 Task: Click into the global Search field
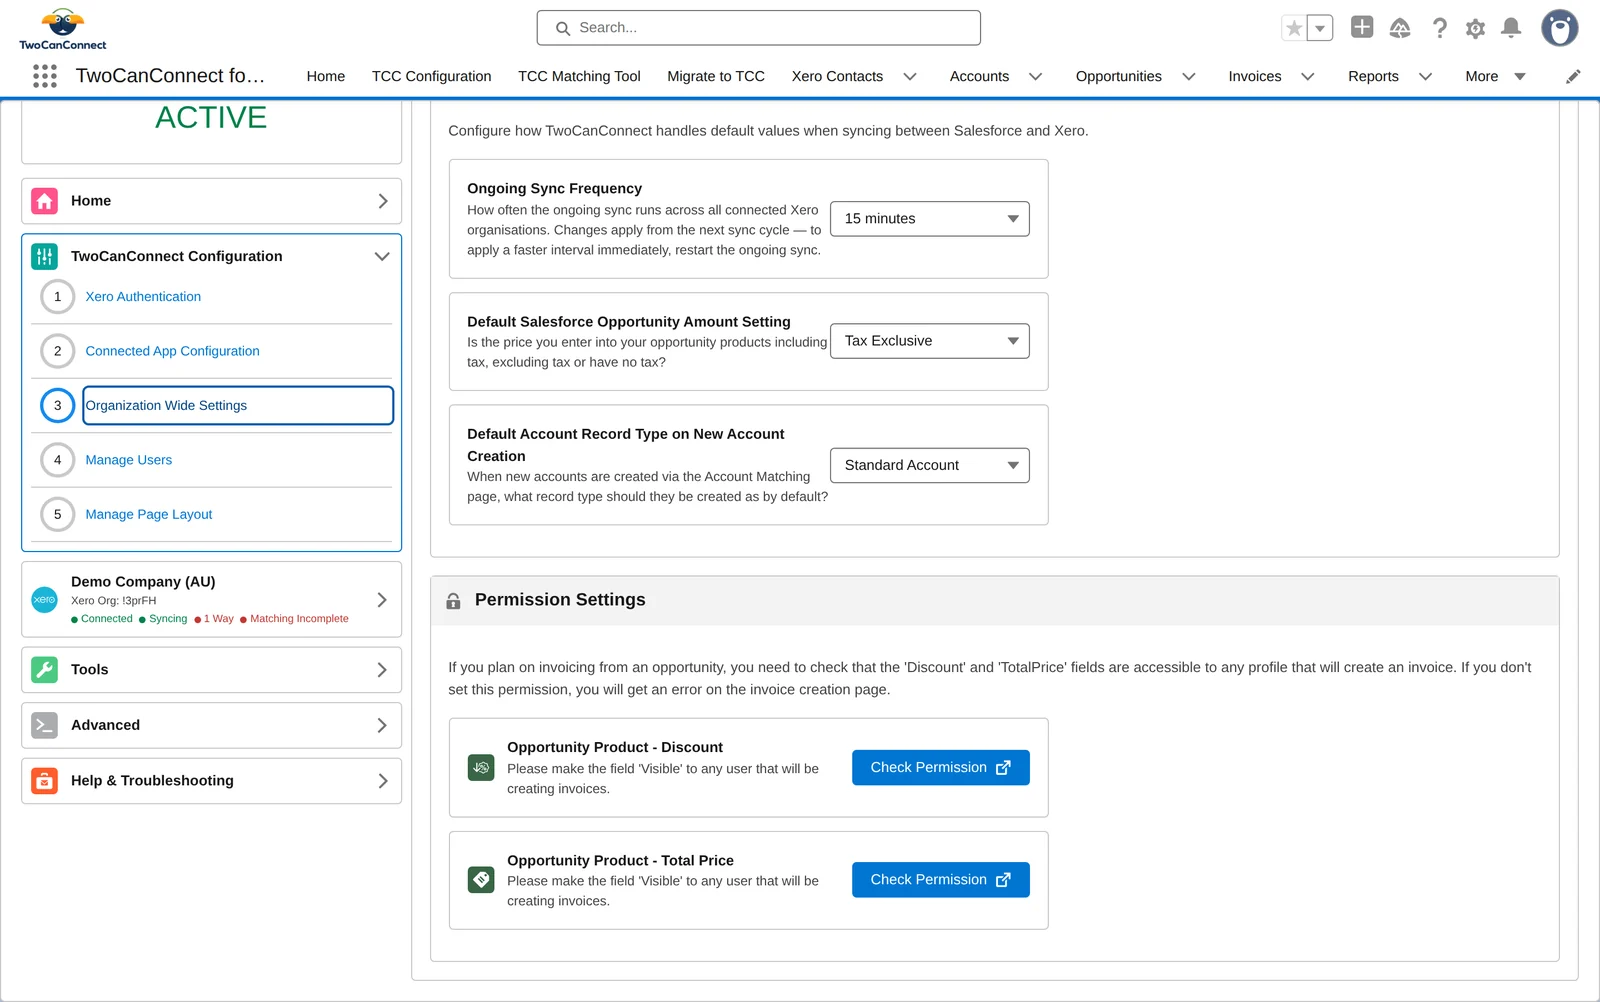pos(759,28)
